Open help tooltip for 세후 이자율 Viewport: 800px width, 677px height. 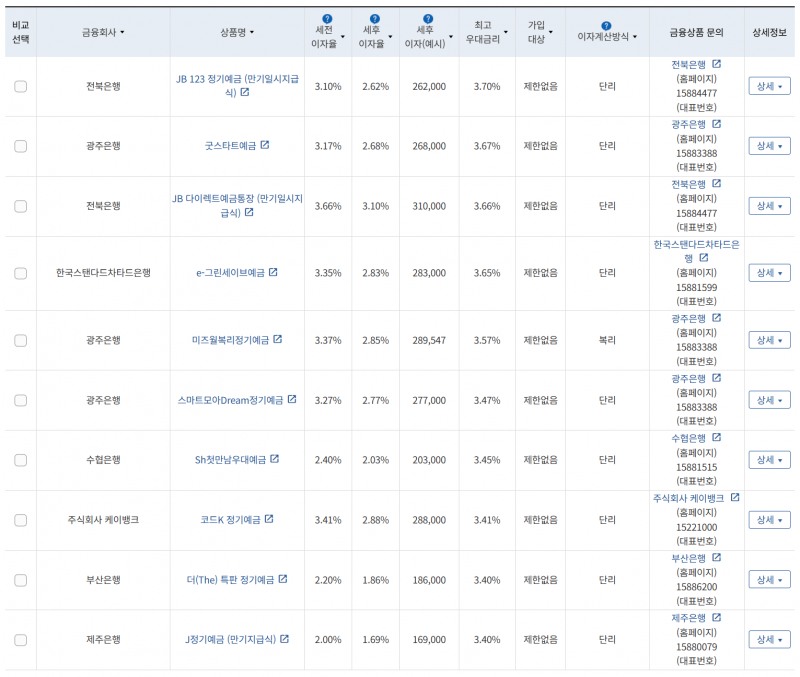(374, 19)
